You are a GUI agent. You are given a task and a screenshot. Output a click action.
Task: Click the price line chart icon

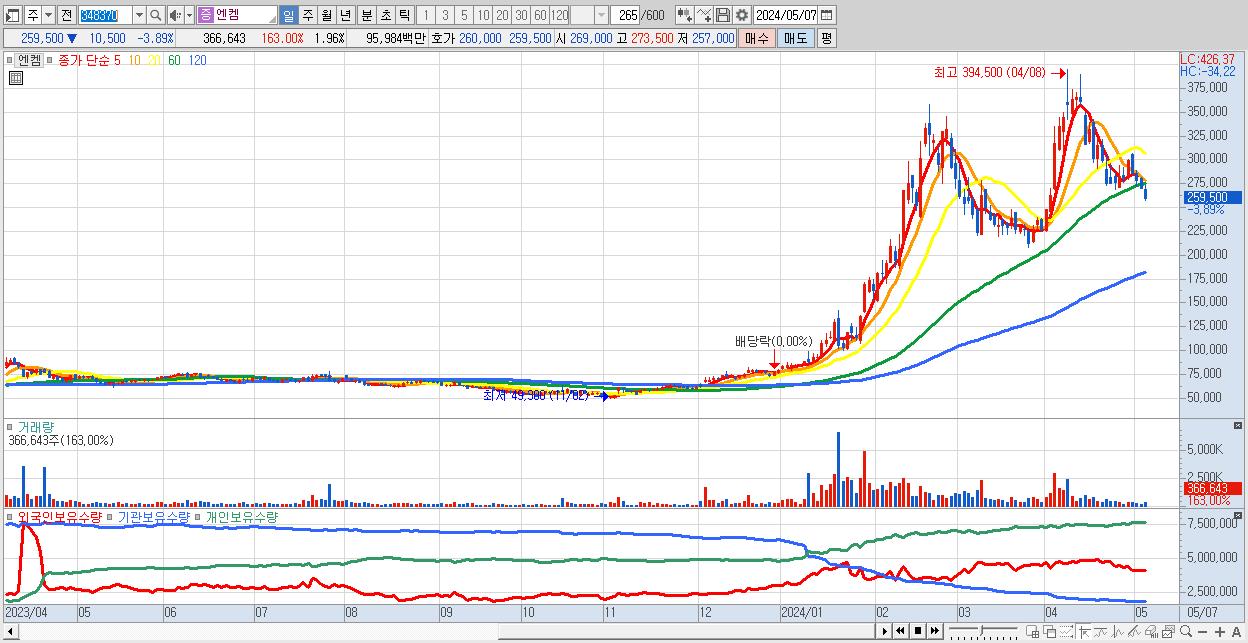click(x=1118, y=632)
